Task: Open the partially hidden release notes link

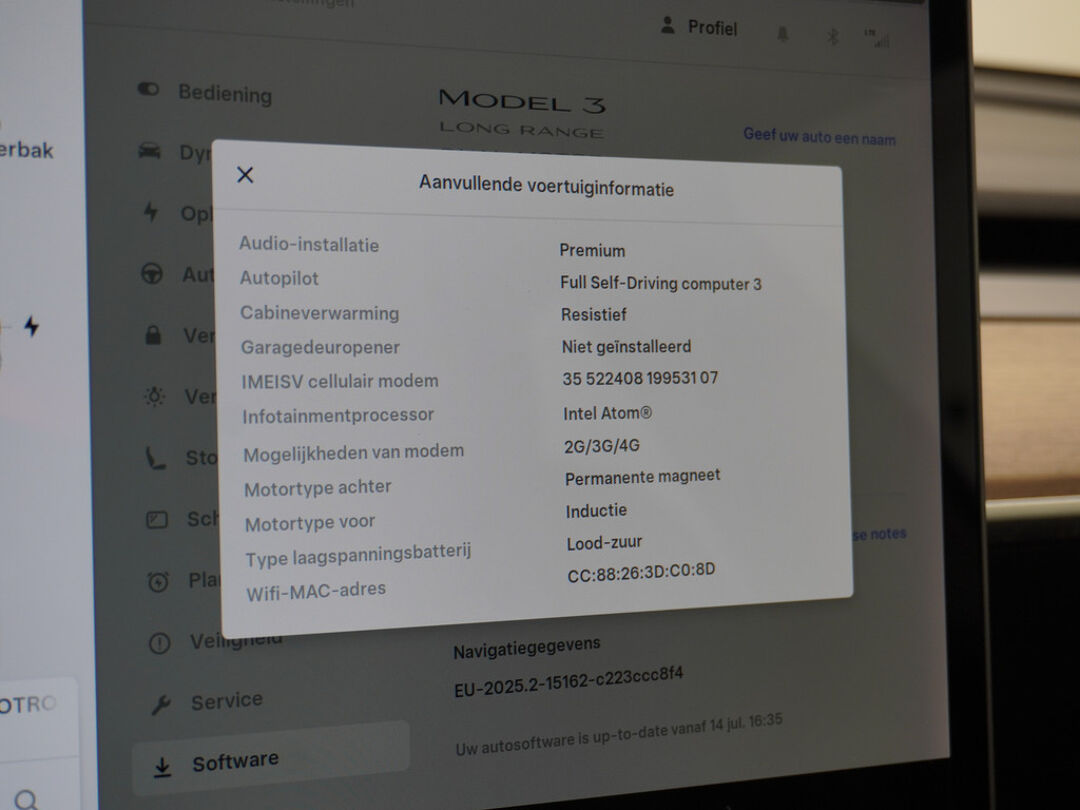Action: click(880, 534)
